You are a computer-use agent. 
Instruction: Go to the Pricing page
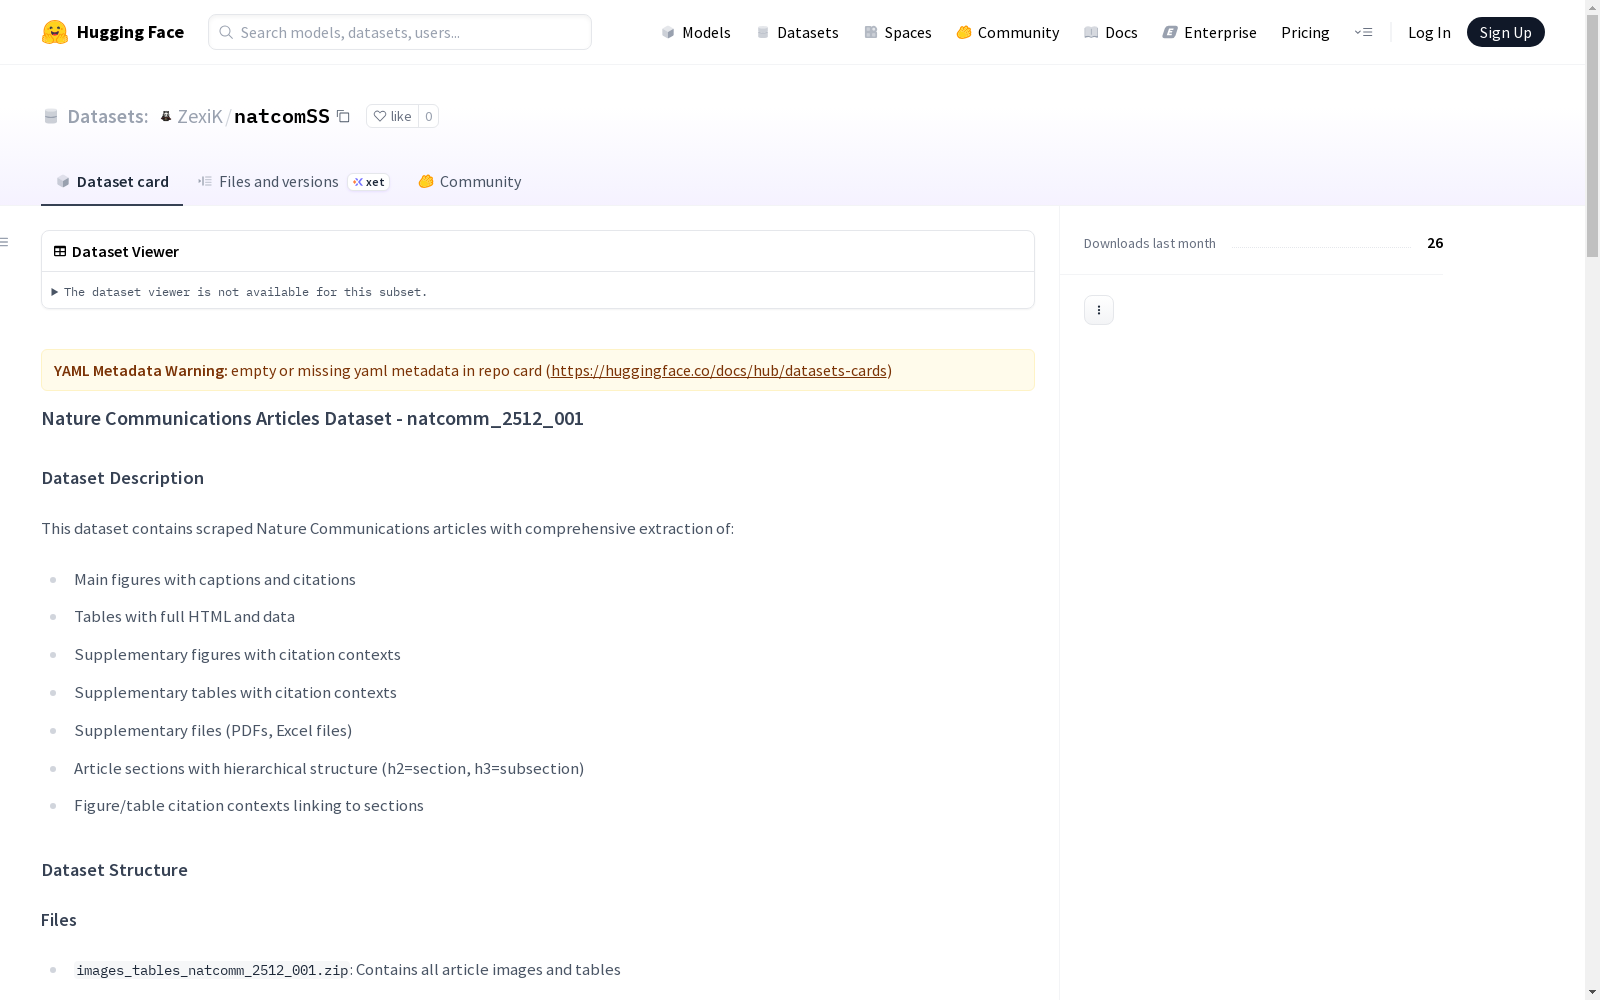[x=1305, y=32]
